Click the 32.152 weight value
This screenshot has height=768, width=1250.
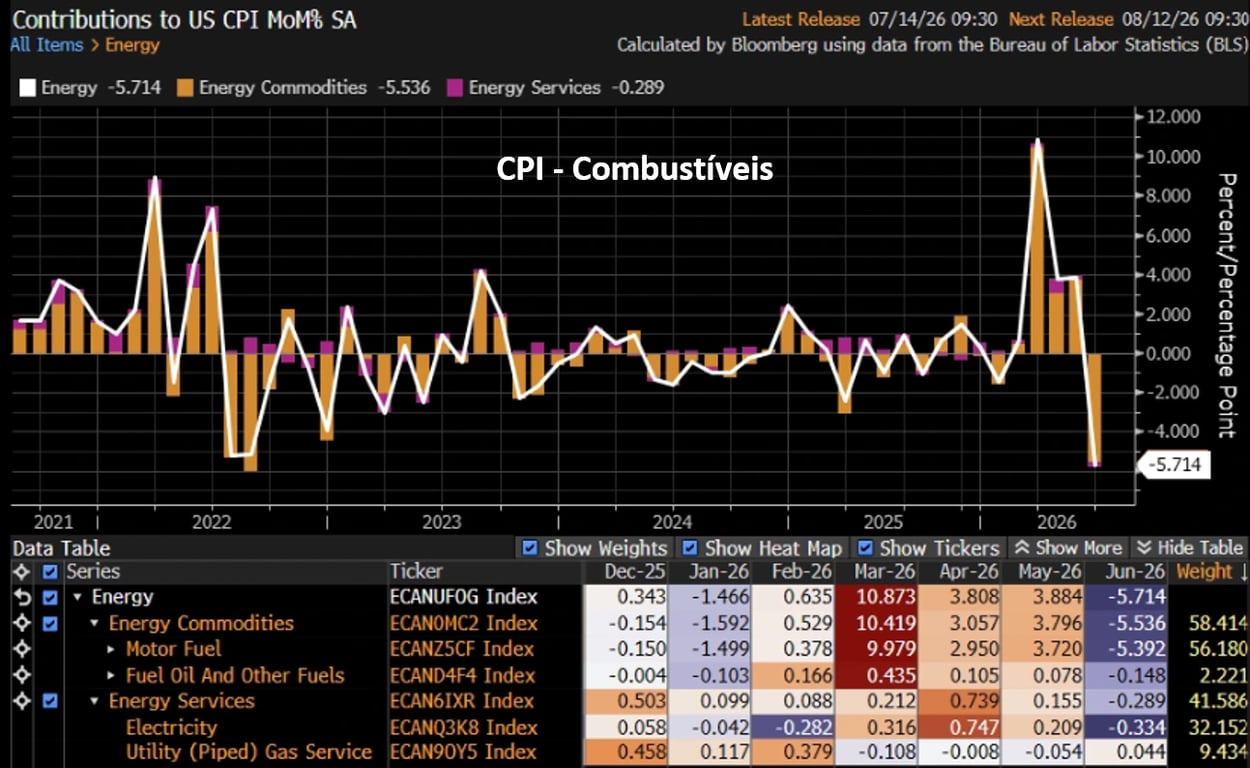pyautogui.click(x=1217, y=727)
